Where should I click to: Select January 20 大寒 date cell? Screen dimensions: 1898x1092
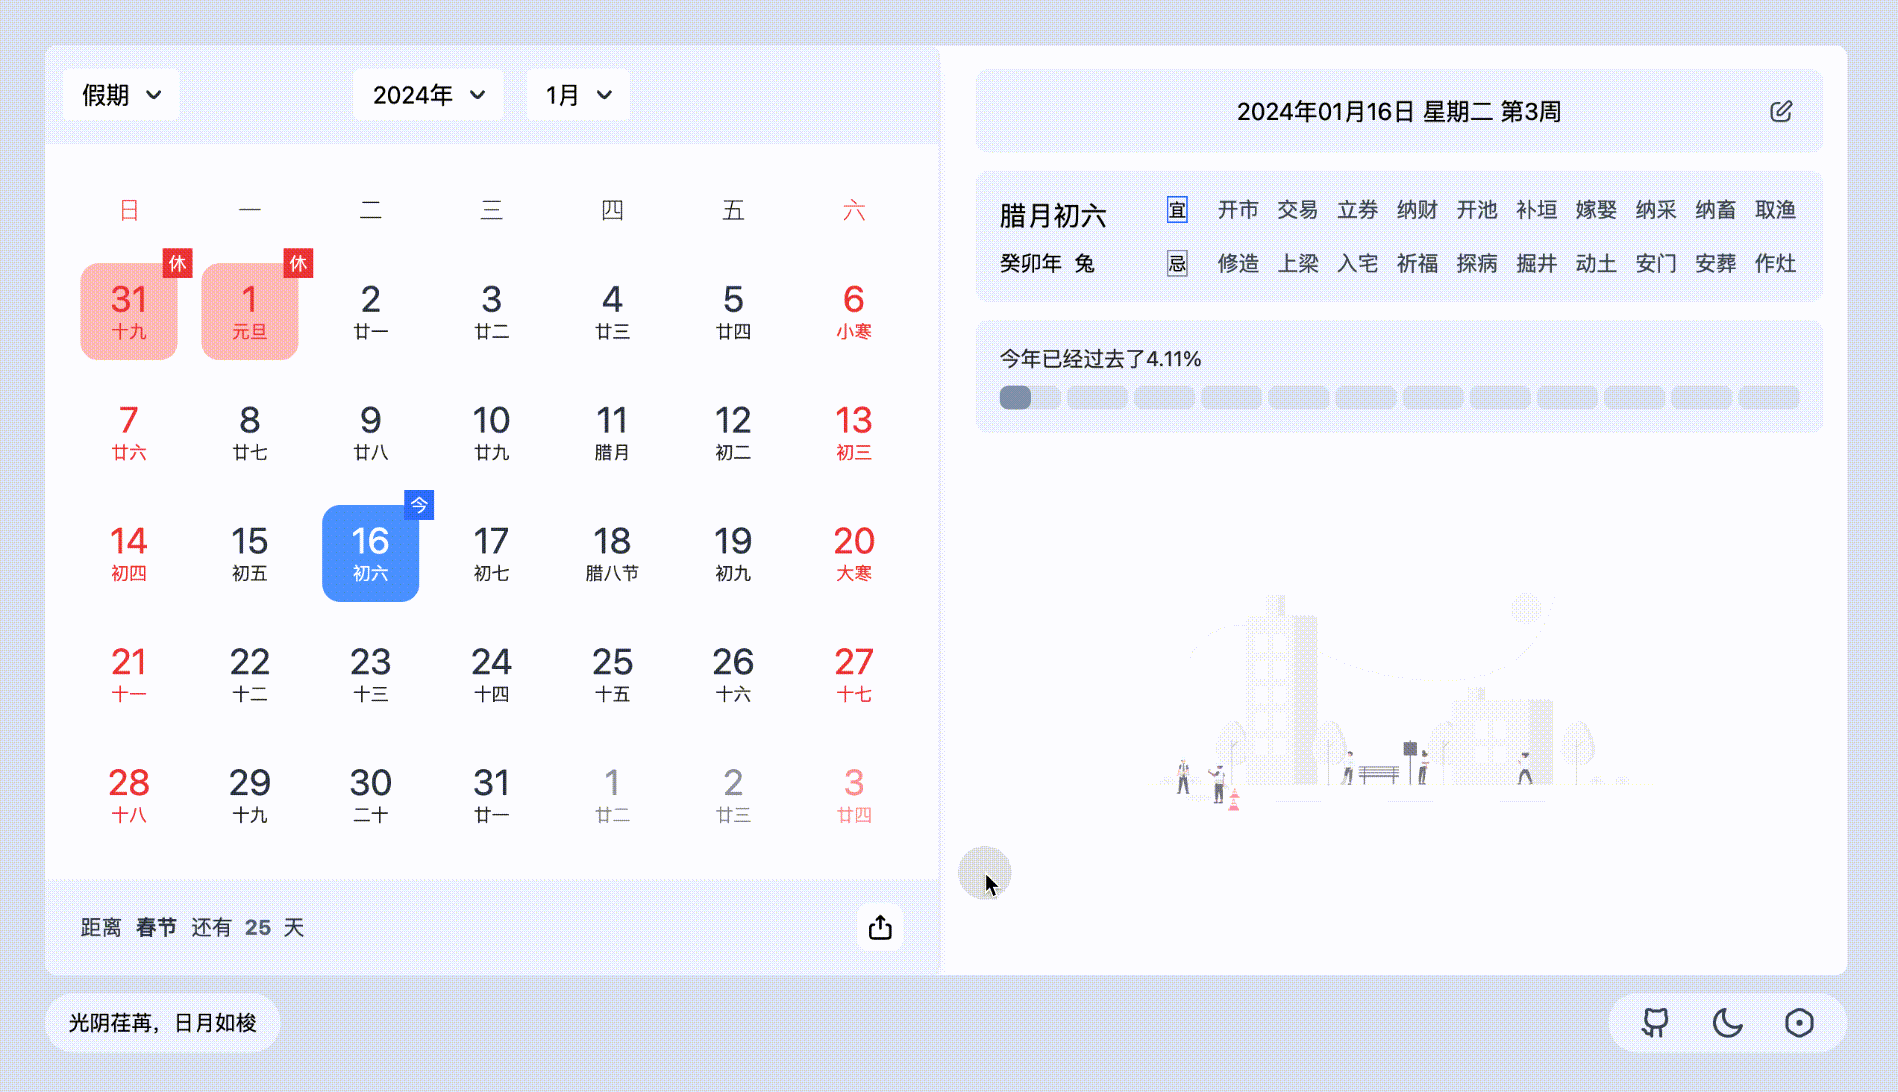pos(853,553)
